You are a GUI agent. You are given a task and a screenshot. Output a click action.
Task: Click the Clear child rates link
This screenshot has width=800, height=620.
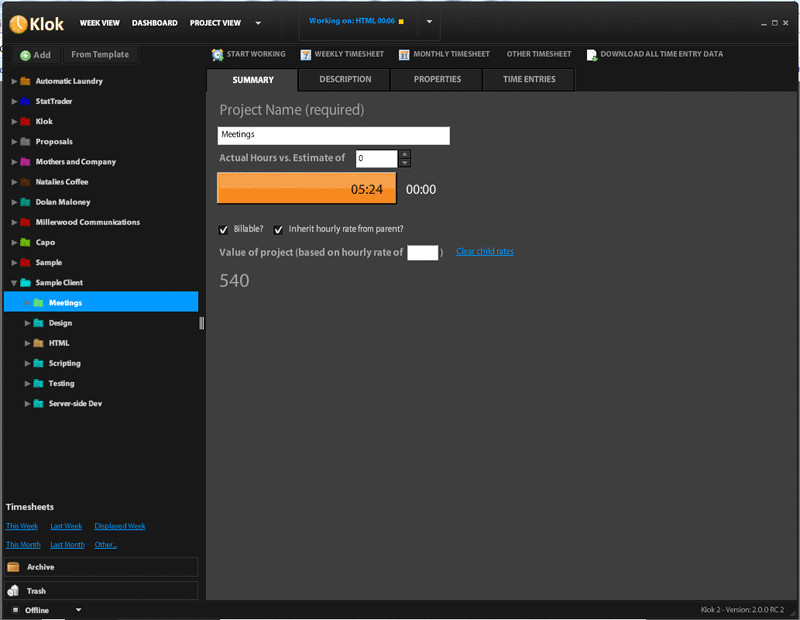(485, 251)
